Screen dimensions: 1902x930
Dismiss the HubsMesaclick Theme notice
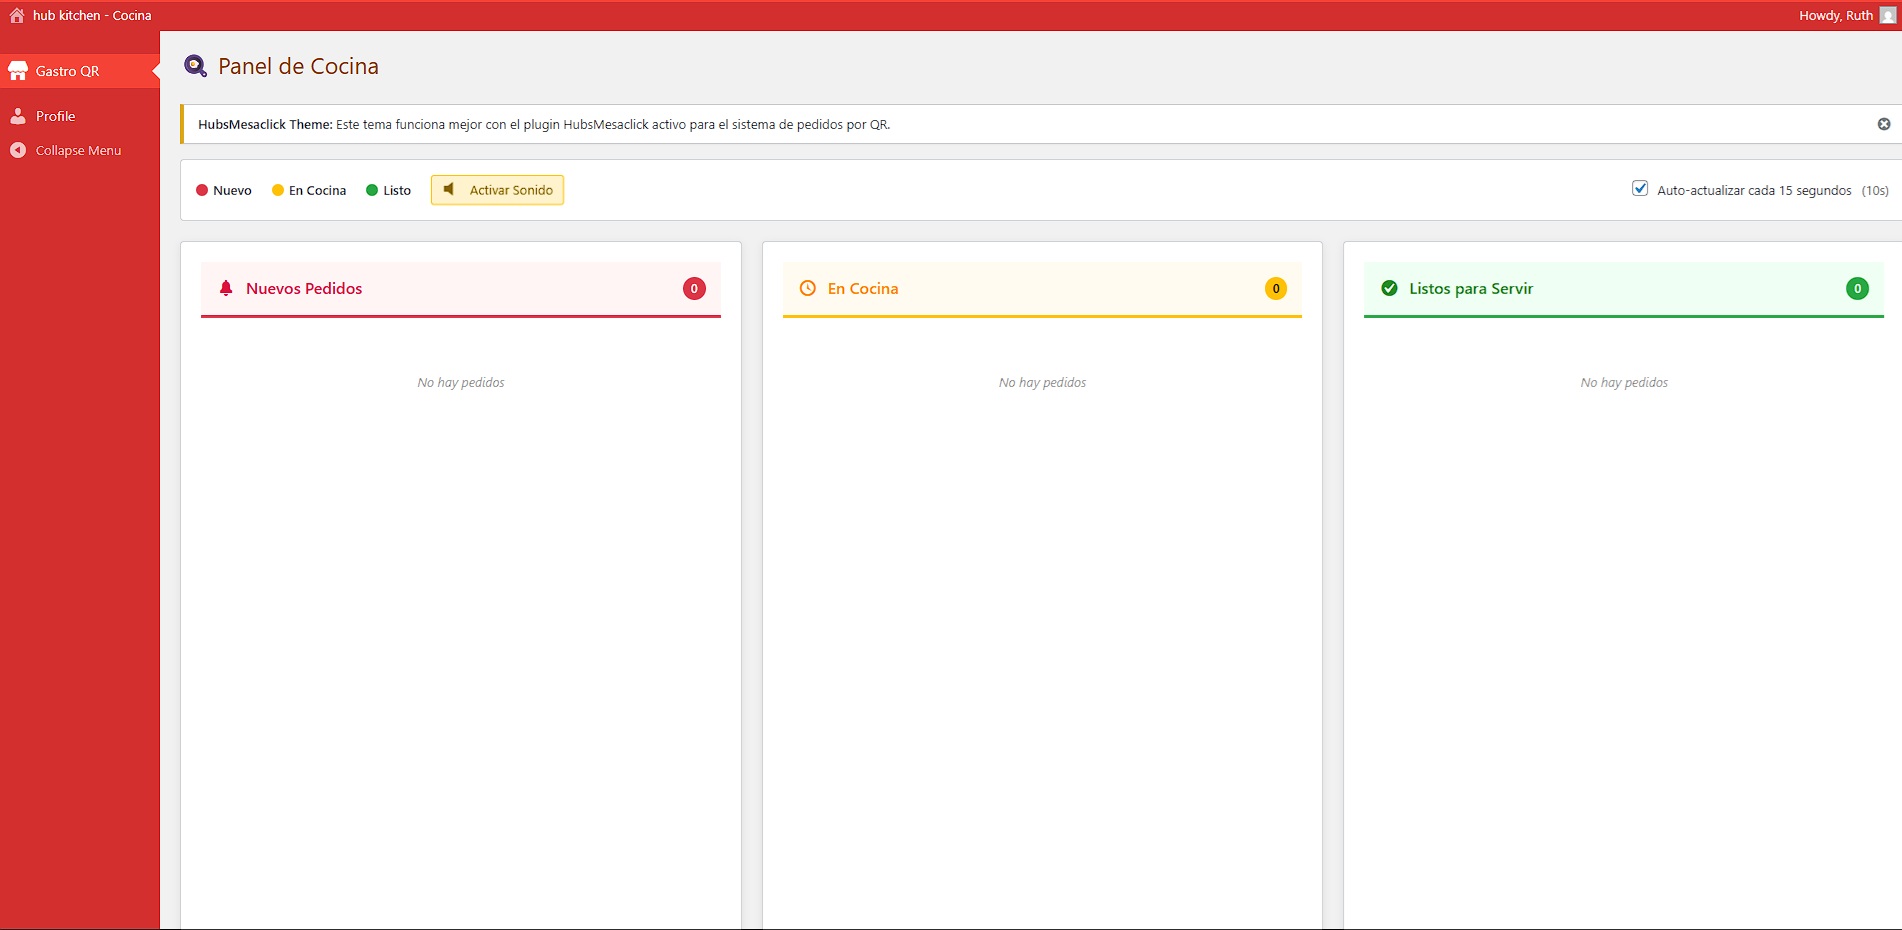[x=1884, y=123]
